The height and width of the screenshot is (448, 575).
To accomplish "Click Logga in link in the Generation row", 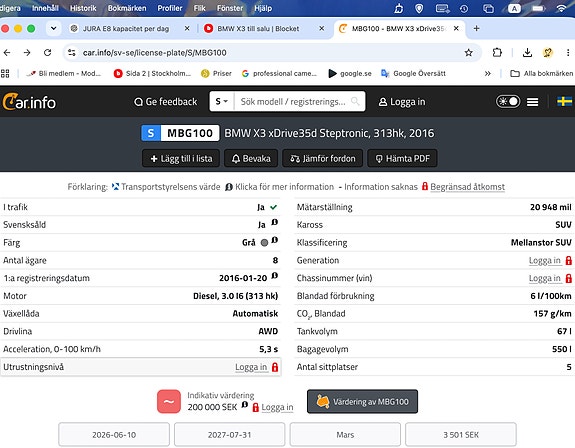I will (545, 261).
